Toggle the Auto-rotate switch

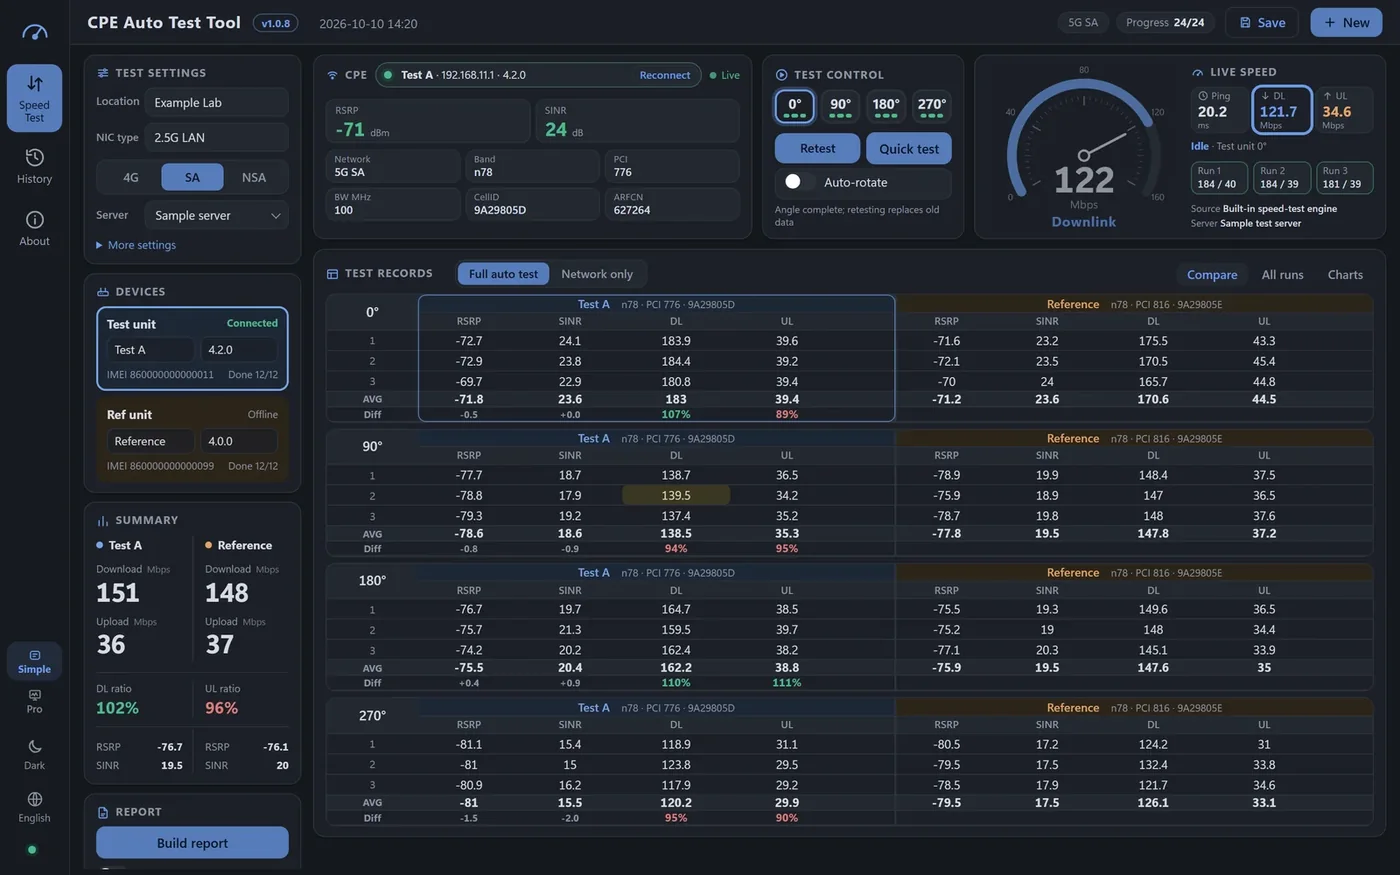(x=793, y=182)
